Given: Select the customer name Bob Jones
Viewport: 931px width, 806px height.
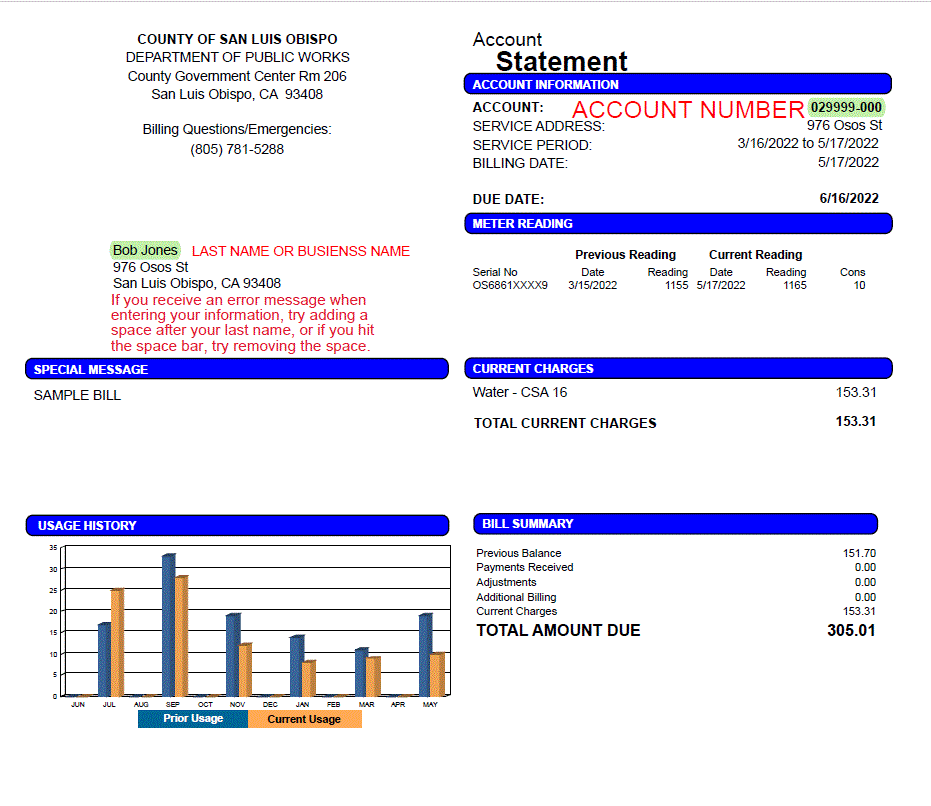Looking at the screenshot, I should point(145,250).
